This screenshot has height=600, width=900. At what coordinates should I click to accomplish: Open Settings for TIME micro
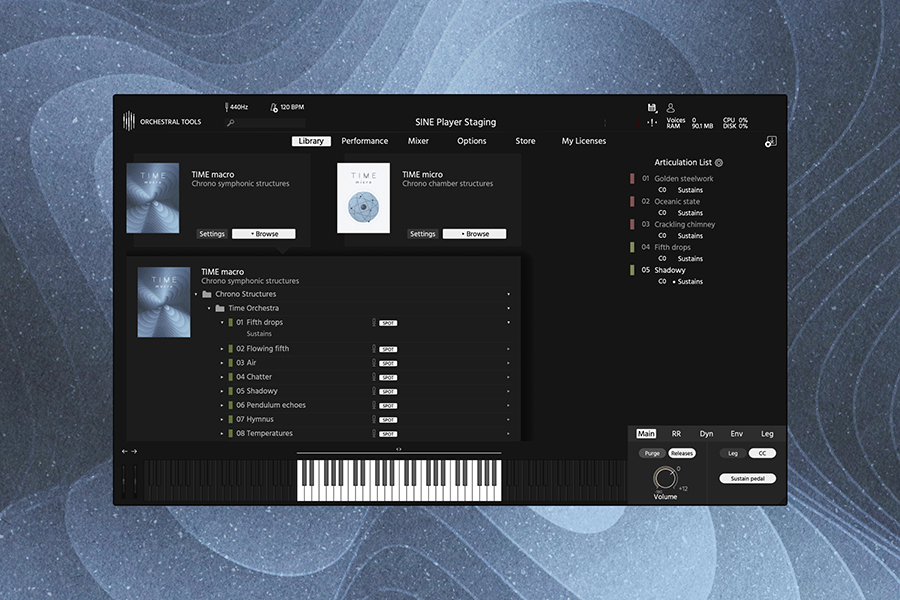point(422,234)
